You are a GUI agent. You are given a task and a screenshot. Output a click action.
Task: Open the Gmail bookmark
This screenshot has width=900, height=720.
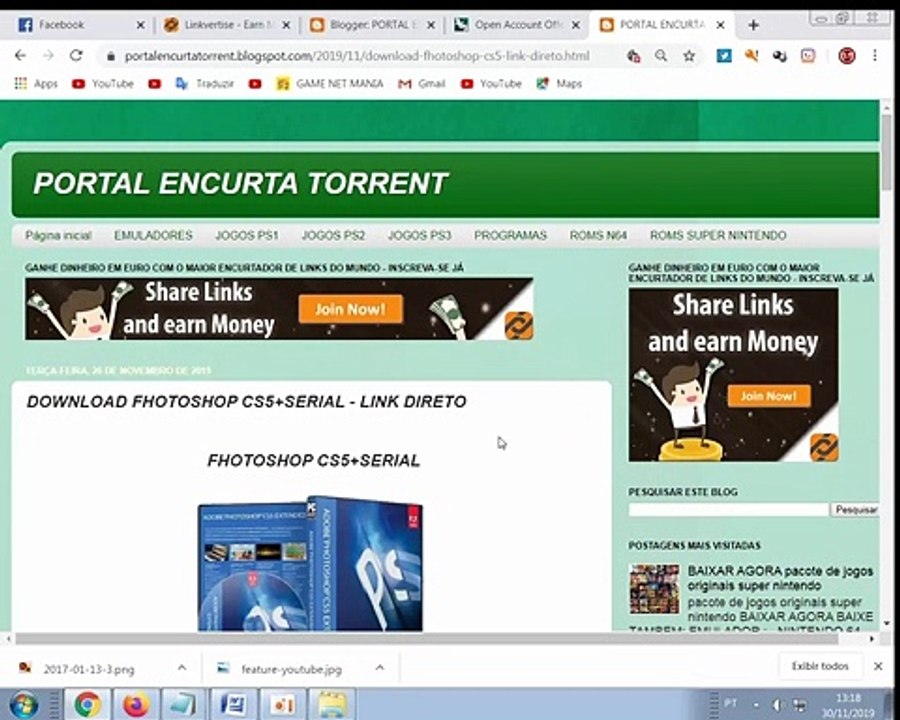(422, 84)
